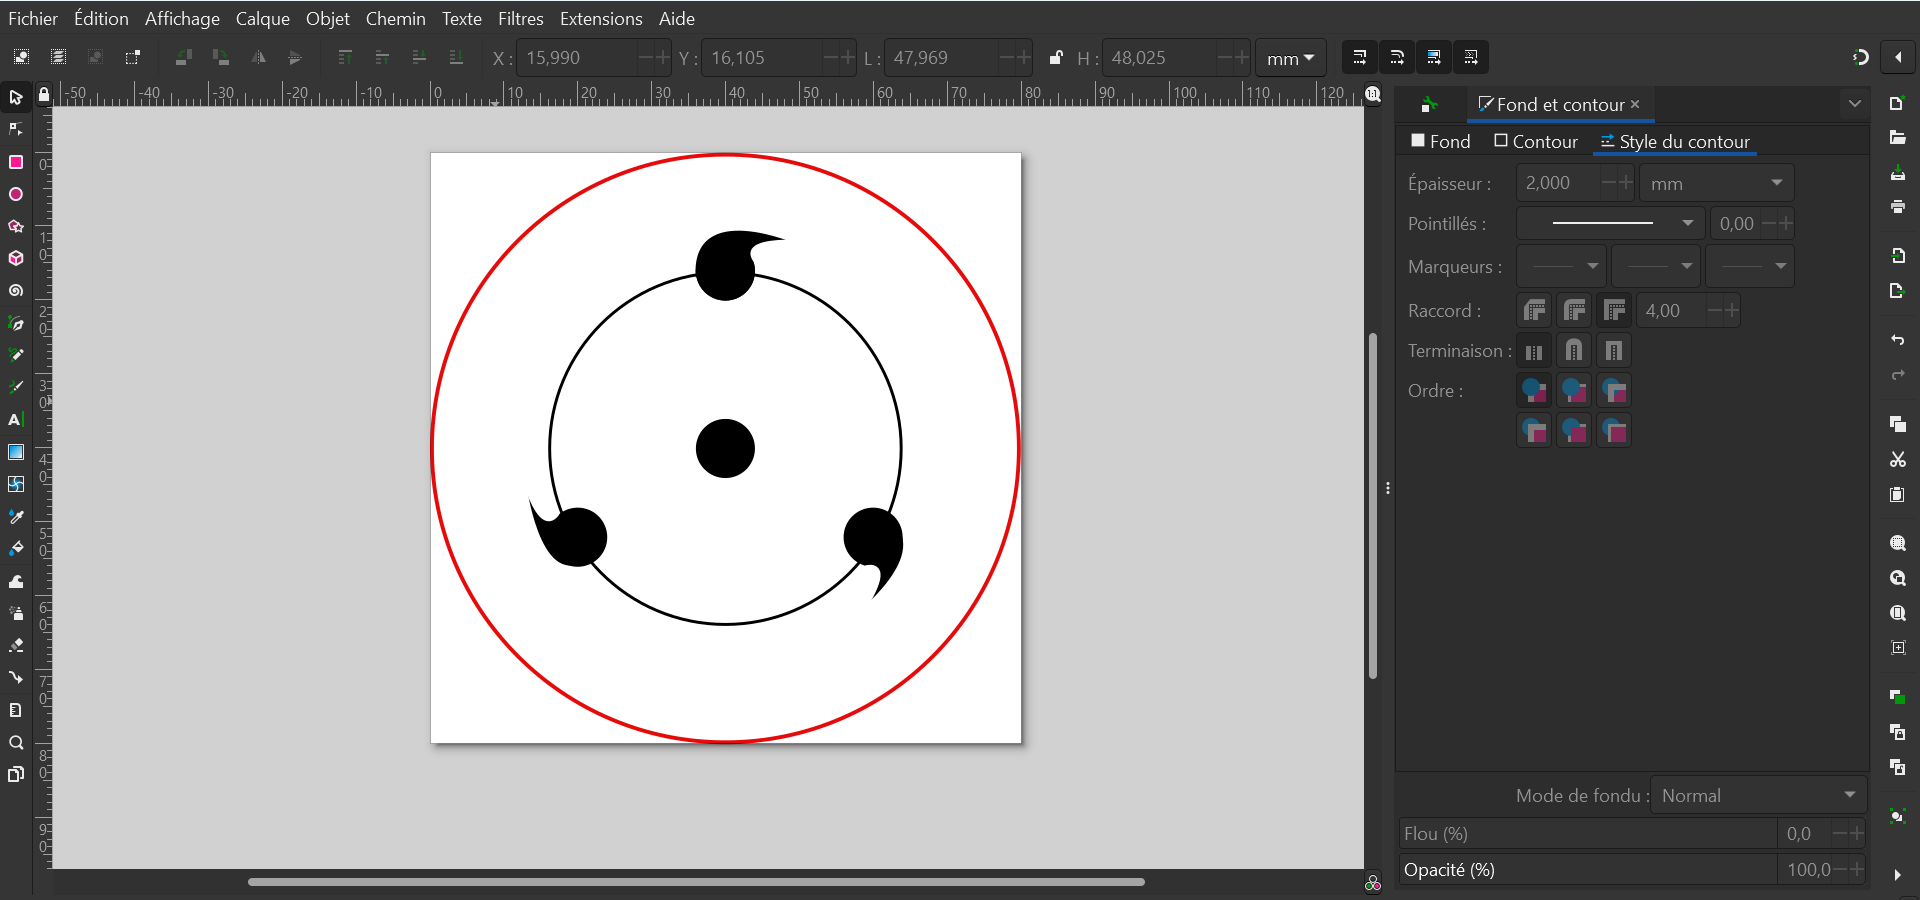The height and width of the screenshot is (900, 1920).
Task: Choose the pink Rectangle tool
Action: click(x=16, y=162)
